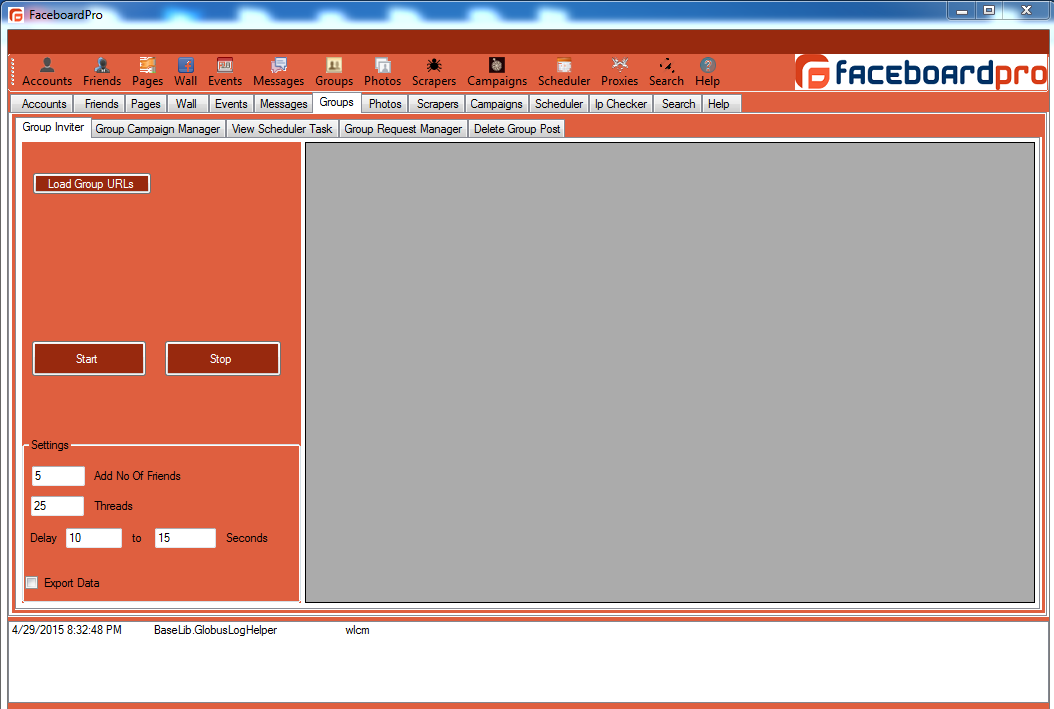Click the Start button
The width and height of the screenshot is (1054, 709).
(89, 359)
